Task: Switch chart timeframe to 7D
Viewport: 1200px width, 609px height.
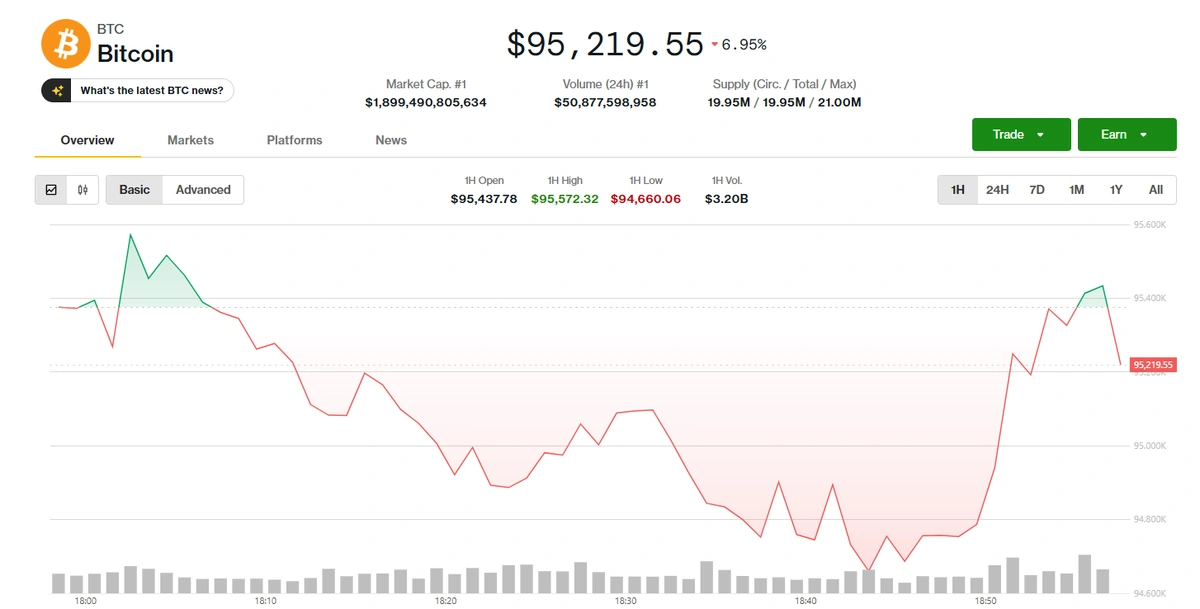Action: coord(1037,190)
